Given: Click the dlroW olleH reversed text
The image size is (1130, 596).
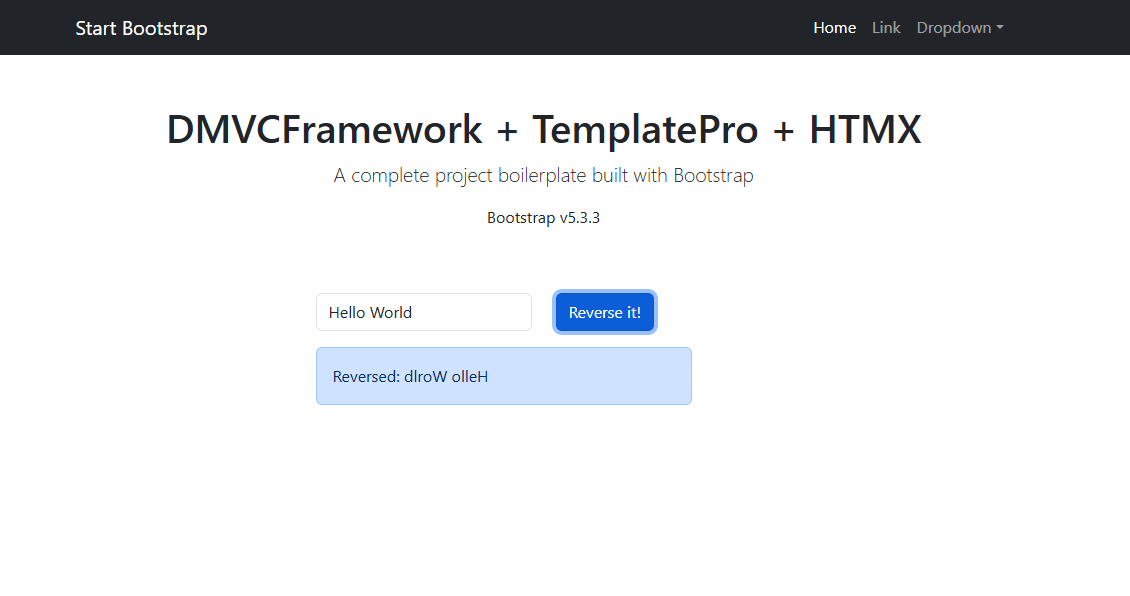Looking at the screenshot, I should click(x=446, y=376).
